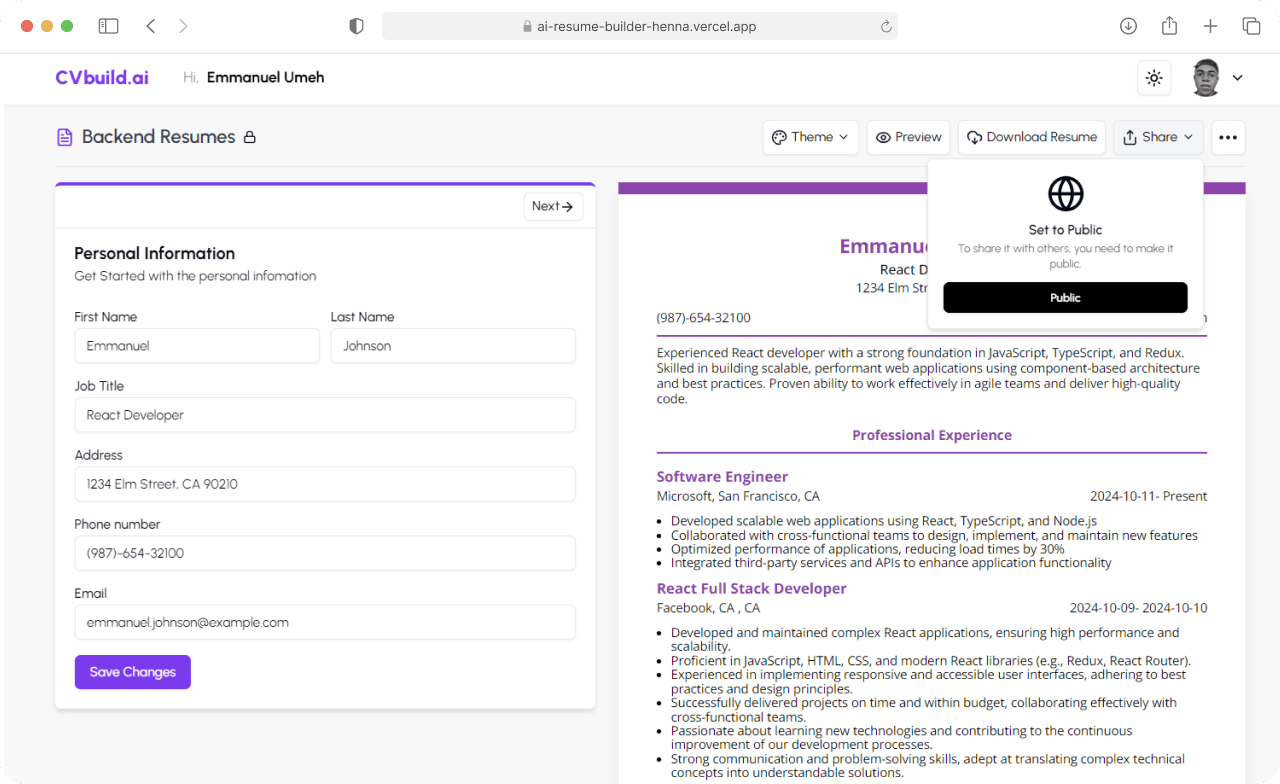The width and height of the screenshot is (1280, 784).
Task: Click the lock icon beside Backend Resumes
Action: pos(251,137)
